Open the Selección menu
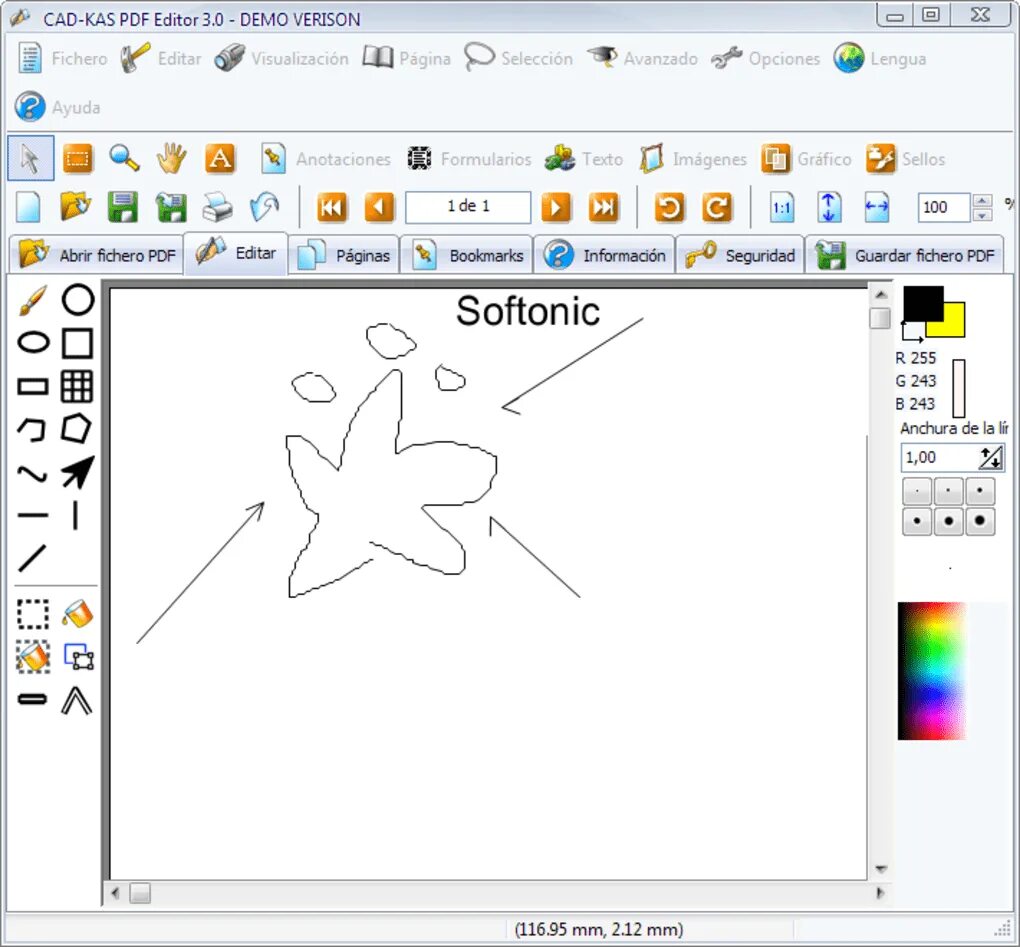1020x947 pixels. pos(518,59)
